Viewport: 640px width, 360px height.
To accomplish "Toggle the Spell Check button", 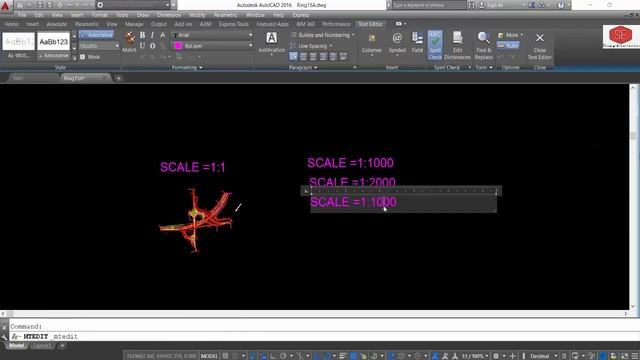I will coord(435,45).
